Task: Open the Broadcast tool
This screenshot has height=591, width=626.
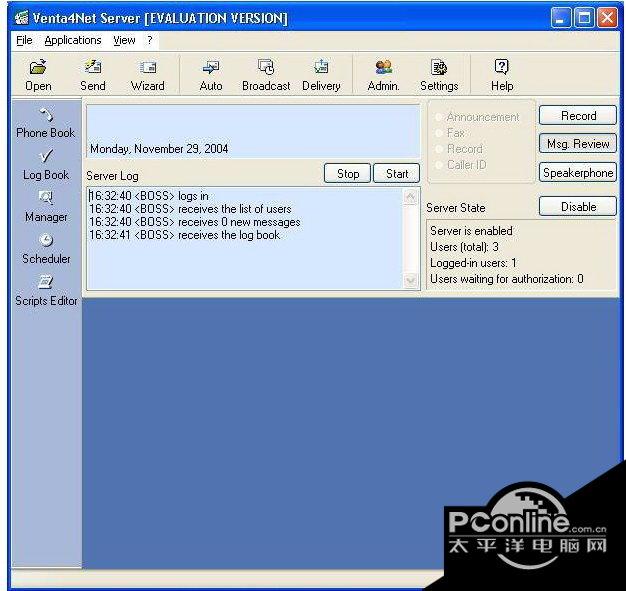Action: click(266, 75)
